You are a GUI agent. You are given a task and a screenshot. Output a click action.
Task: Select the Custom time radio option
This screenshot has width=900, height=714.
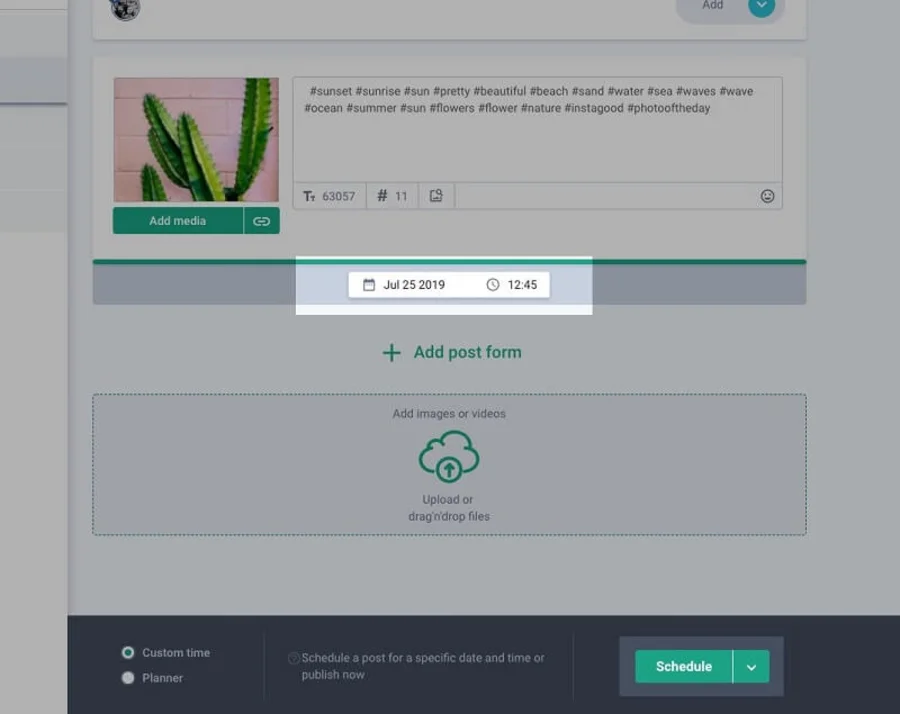pyautogui.click(x=128, y=652)
